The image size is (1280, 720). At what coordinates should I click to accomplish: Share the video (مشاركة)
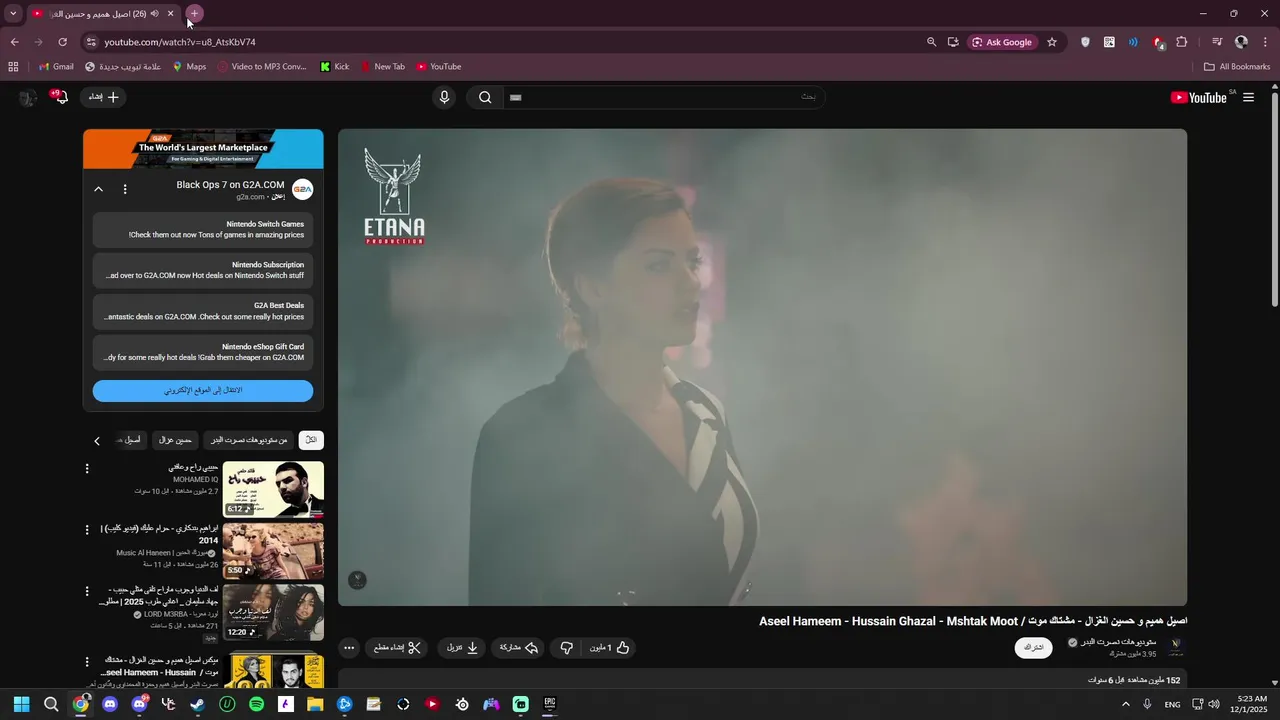[x=519, y=648]
